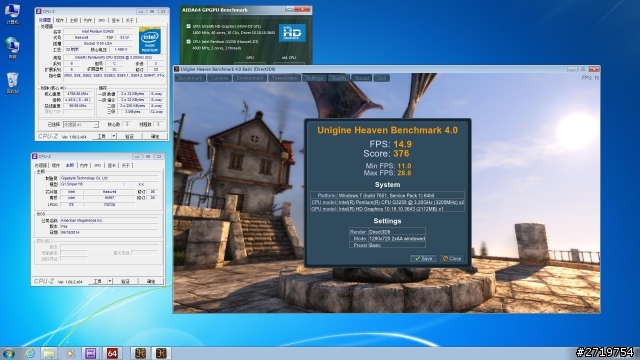
Task: Launch Internet Explorer from the taskbar
Action: click(29, 353)
